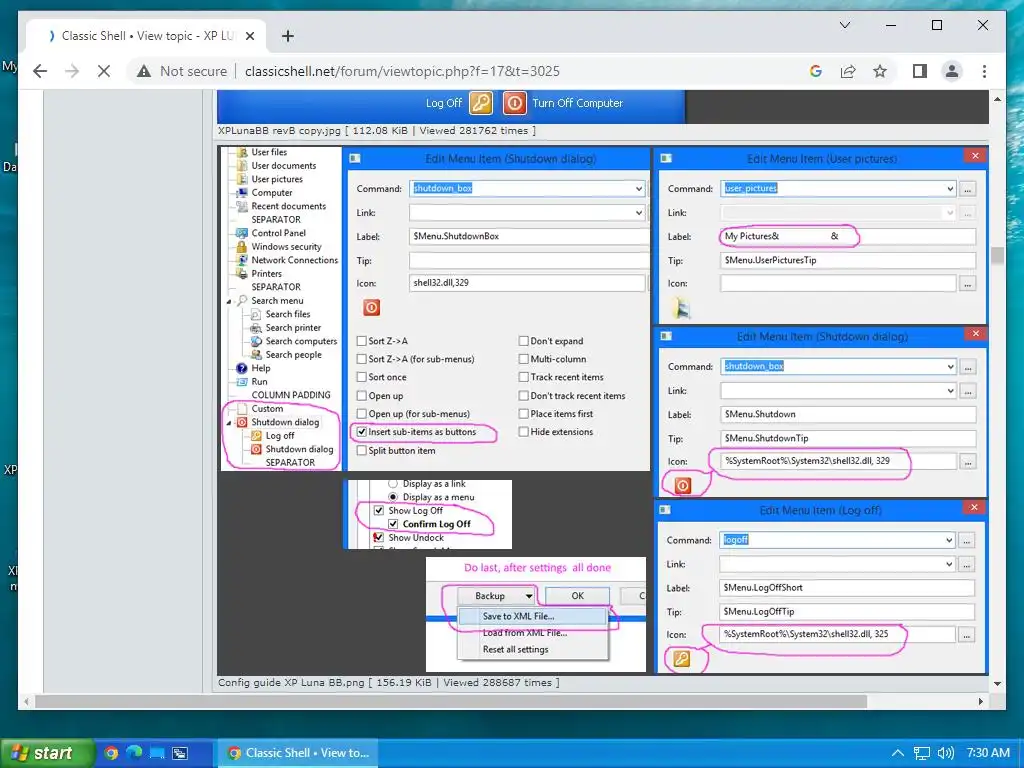The width and height of the screenshot is (1024, 768).
Task: Click the Classic Shell taskbar button
Action: (x=300, y=753)
